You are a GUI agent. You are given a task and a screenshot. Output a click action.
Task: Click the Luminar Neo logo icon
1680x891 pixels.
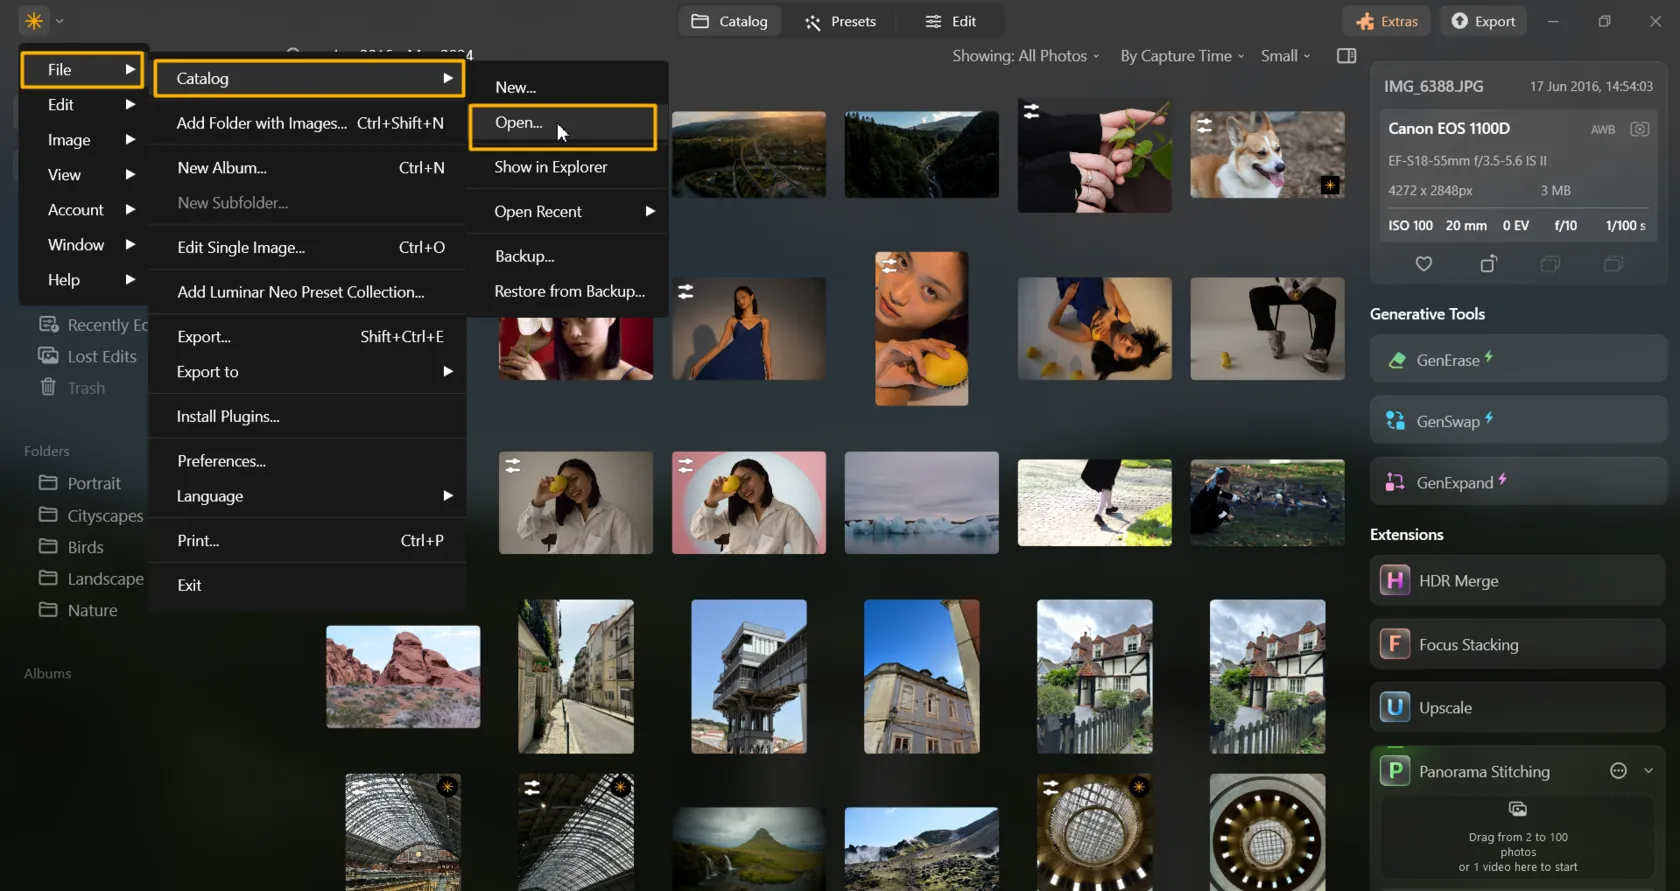pos(34,21)
